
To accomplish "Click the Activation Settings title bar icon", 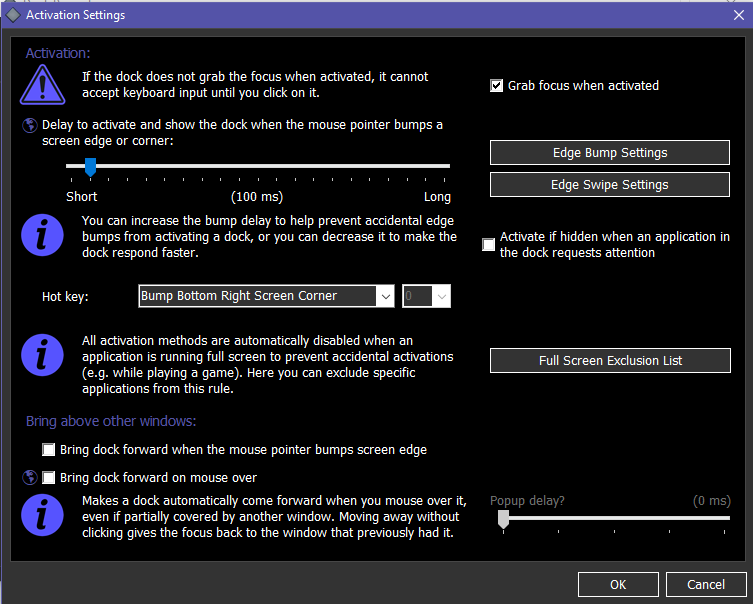I will (x=13, y=15).
